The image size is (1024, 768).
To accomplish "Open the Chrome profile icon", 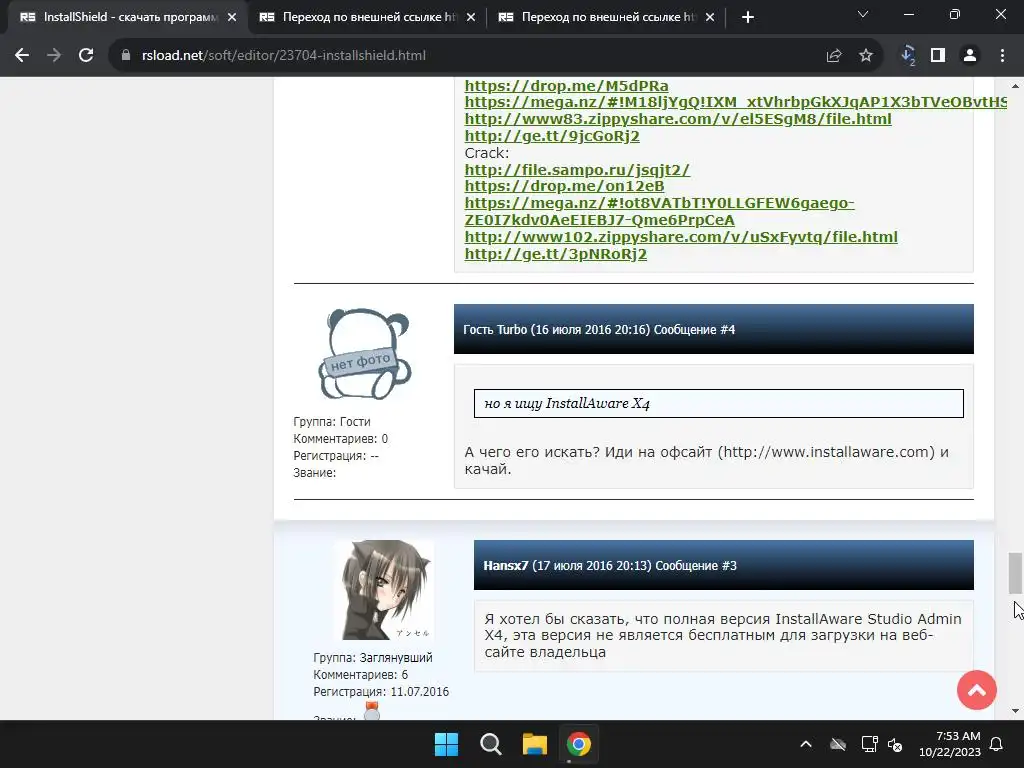I will (x=970, y=56).
